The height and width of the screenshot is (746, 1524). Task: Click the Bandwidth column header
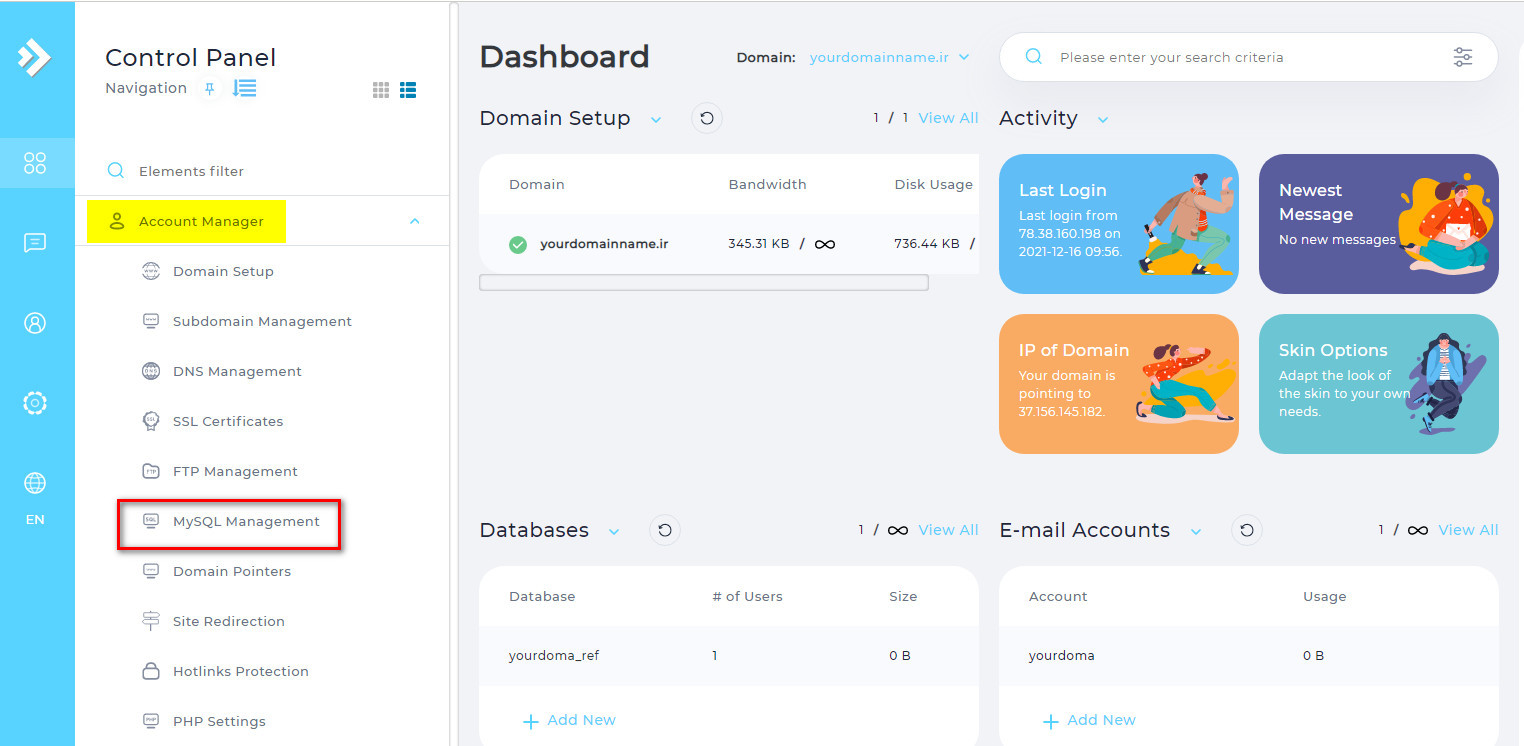pos(767,184)
